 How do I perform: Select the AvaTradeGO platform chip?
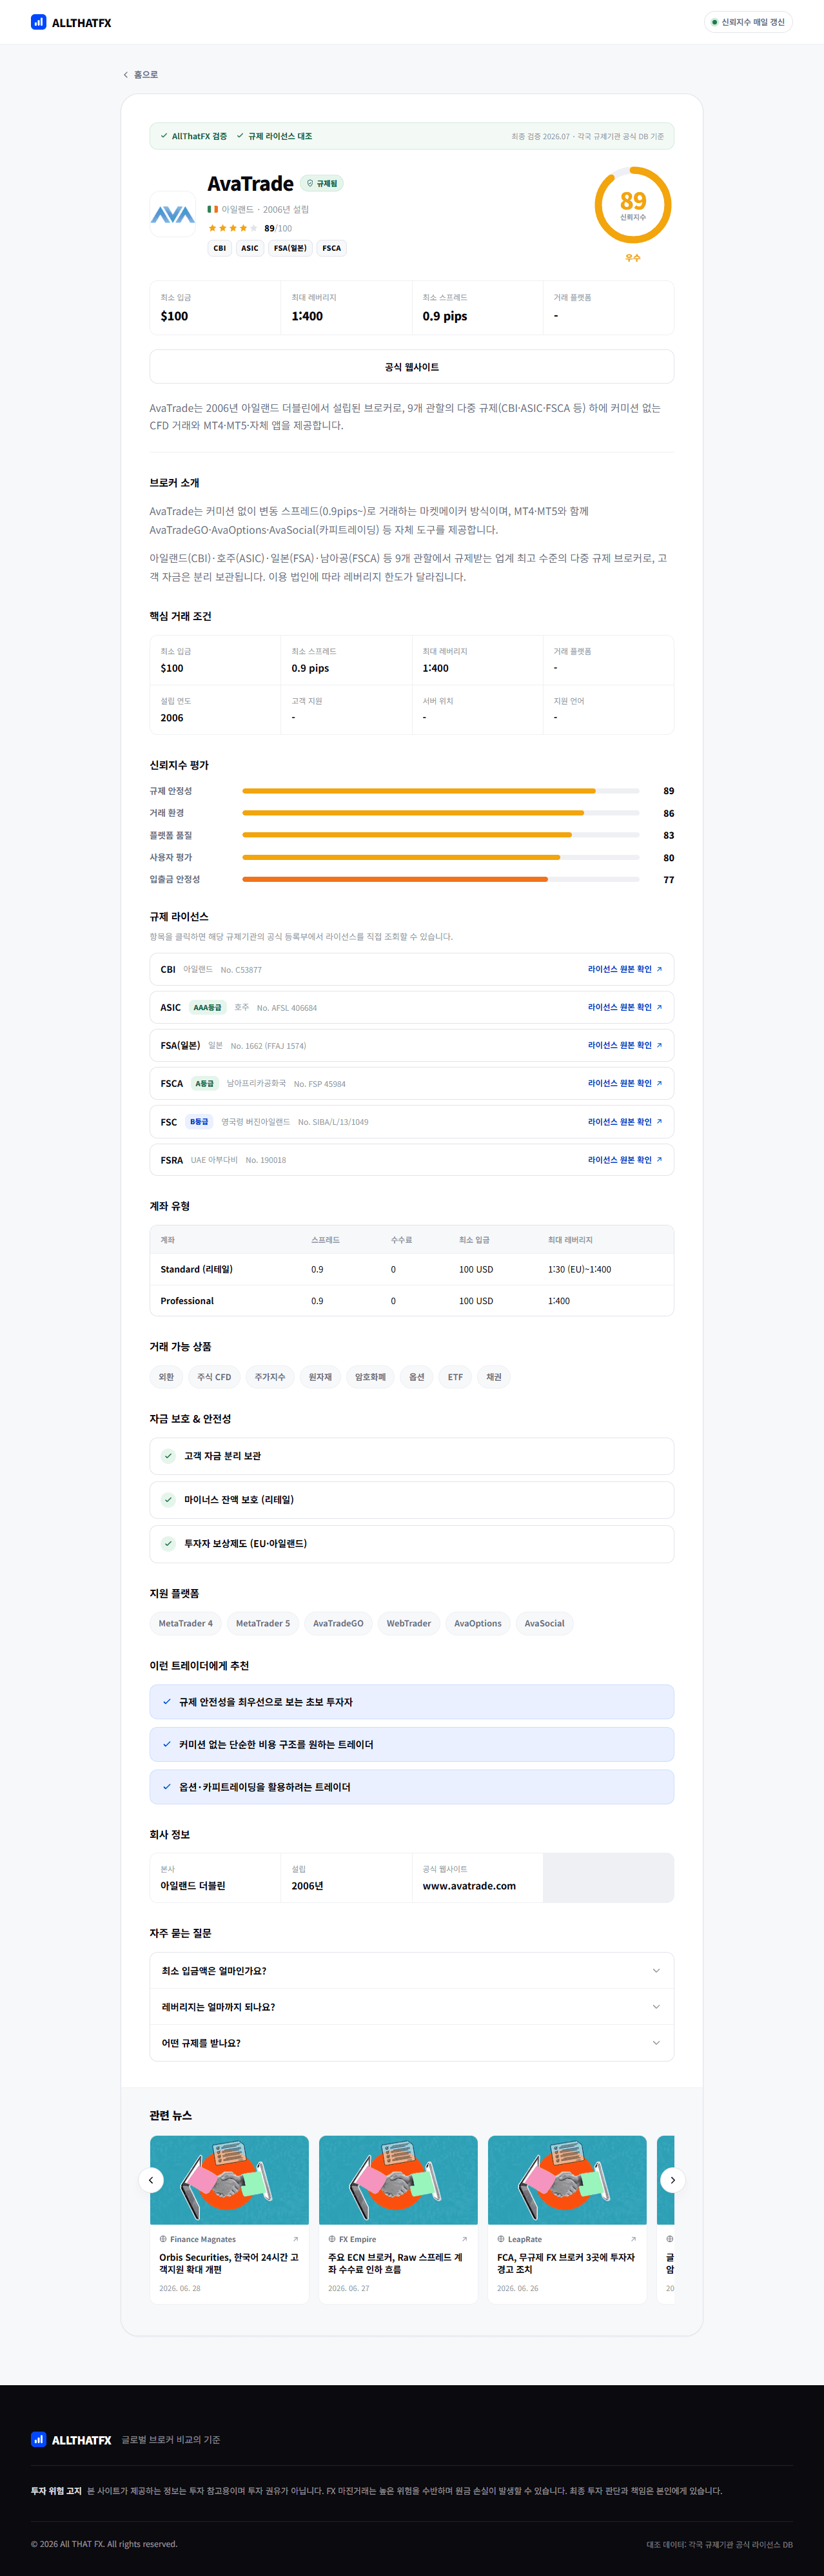338,1623
